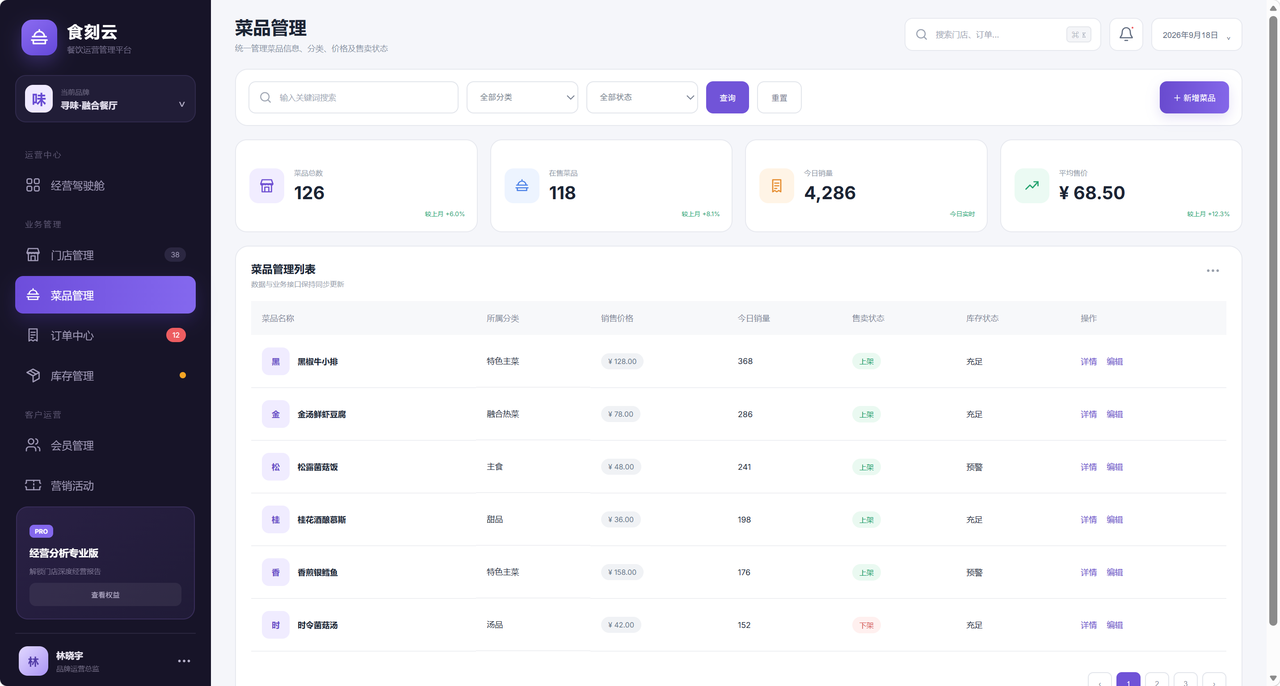1280x686 pixels.
Task: Go to 菜品管理 in the sidebar
Action: pyautogui.click(x=105, y=295)
